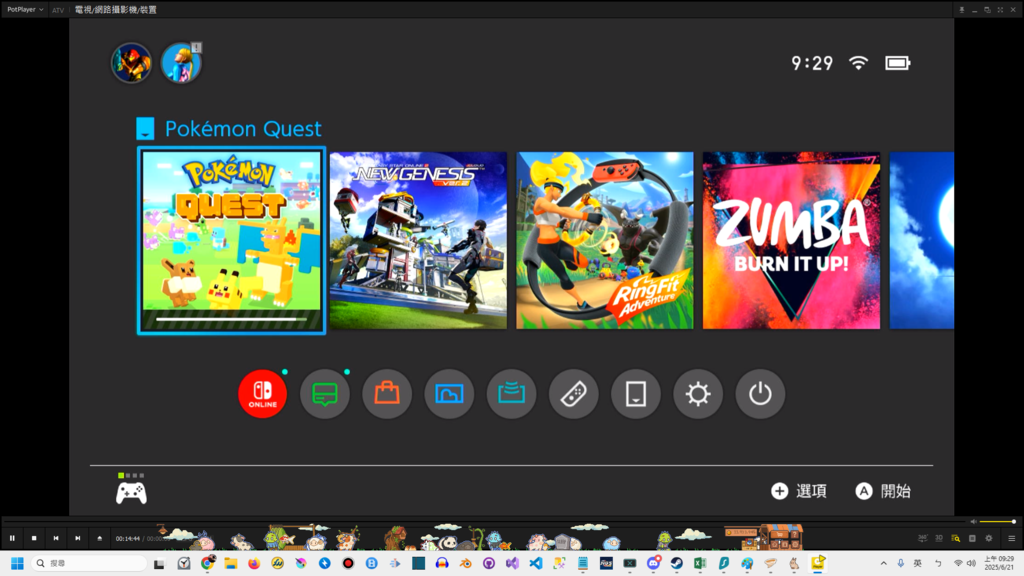Image resolution: width=1024 pixels, height=576 pixels.
Task: Click the game controller status icon
Action: (x=131, y=493)
